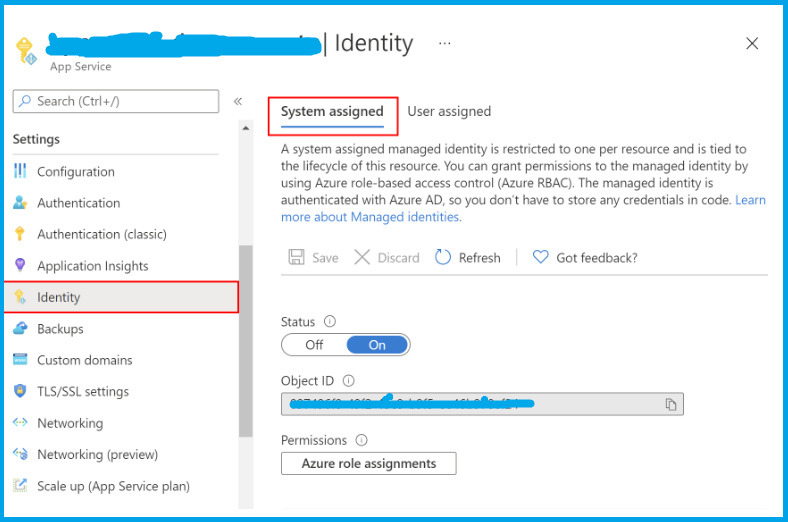Click the Settings section heading
Image resolution: width=788 pixels, height=522 pixels.
(x=36, y=139)
